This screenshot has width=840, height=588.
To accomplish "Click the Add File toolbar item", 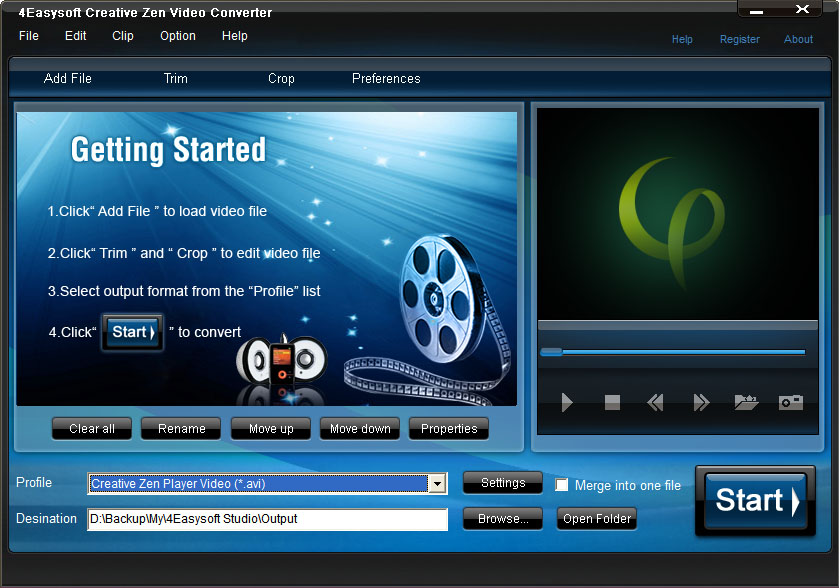I will coord(68,79).
